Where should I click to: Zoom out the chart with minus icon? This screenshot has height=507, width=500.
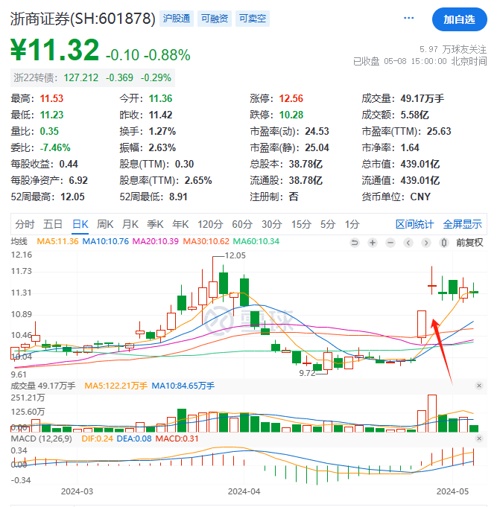click(390, 243)
